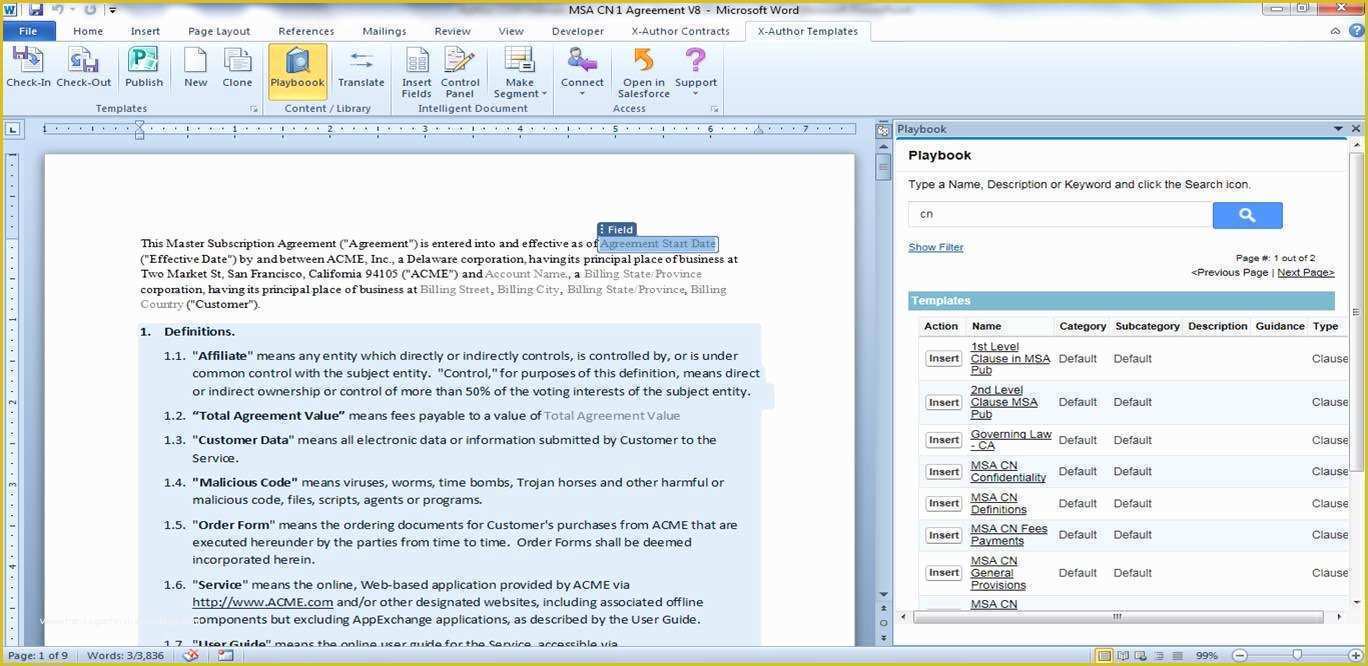Minimize the ribbon with the caret
This screenshot has width=1368, height=666.
tap(1336, 31)
